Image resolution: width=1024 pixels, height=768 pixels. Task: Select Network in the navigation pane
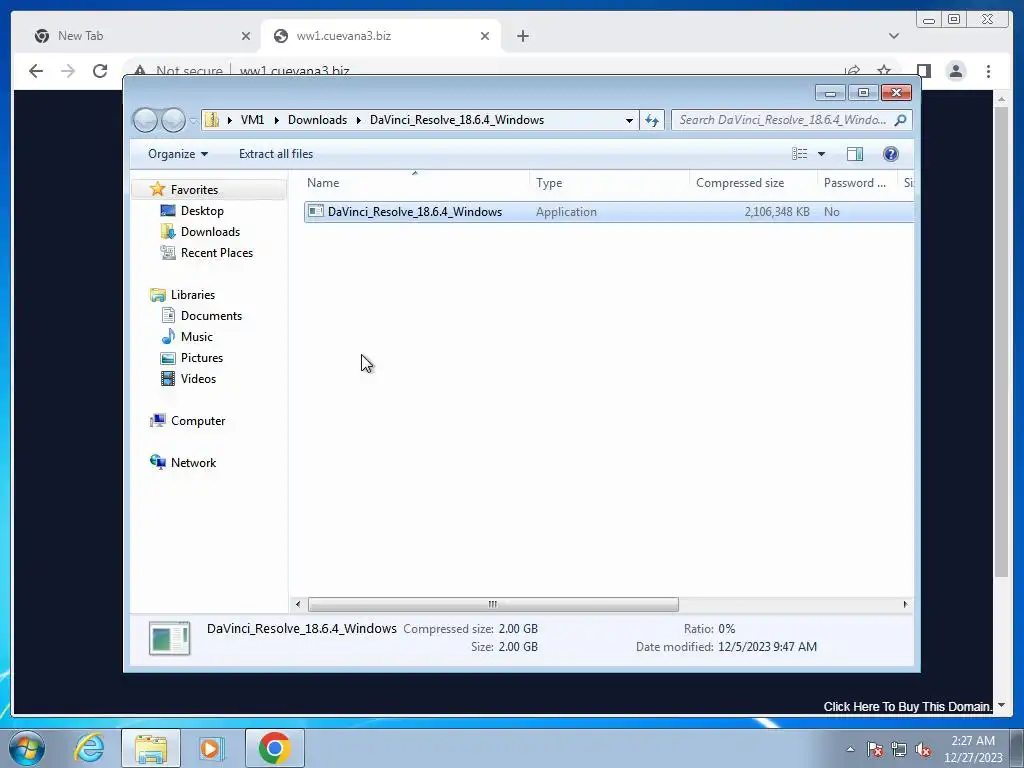pyautogui.click(x=193, y=462)
